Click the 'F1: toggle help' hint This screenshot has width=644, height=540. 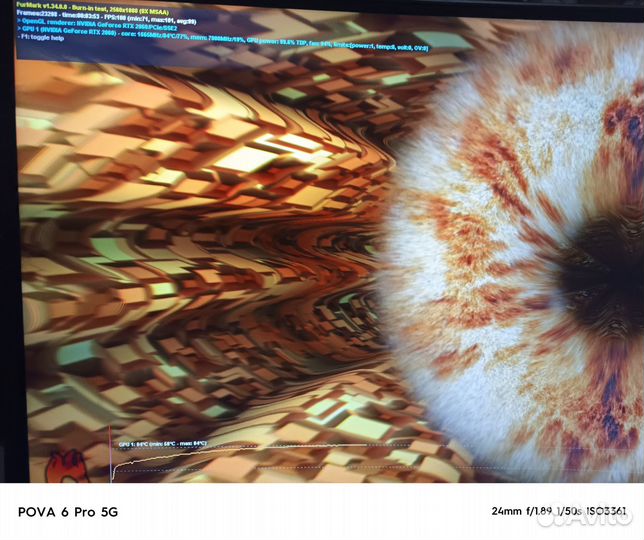tap(41, 37)
